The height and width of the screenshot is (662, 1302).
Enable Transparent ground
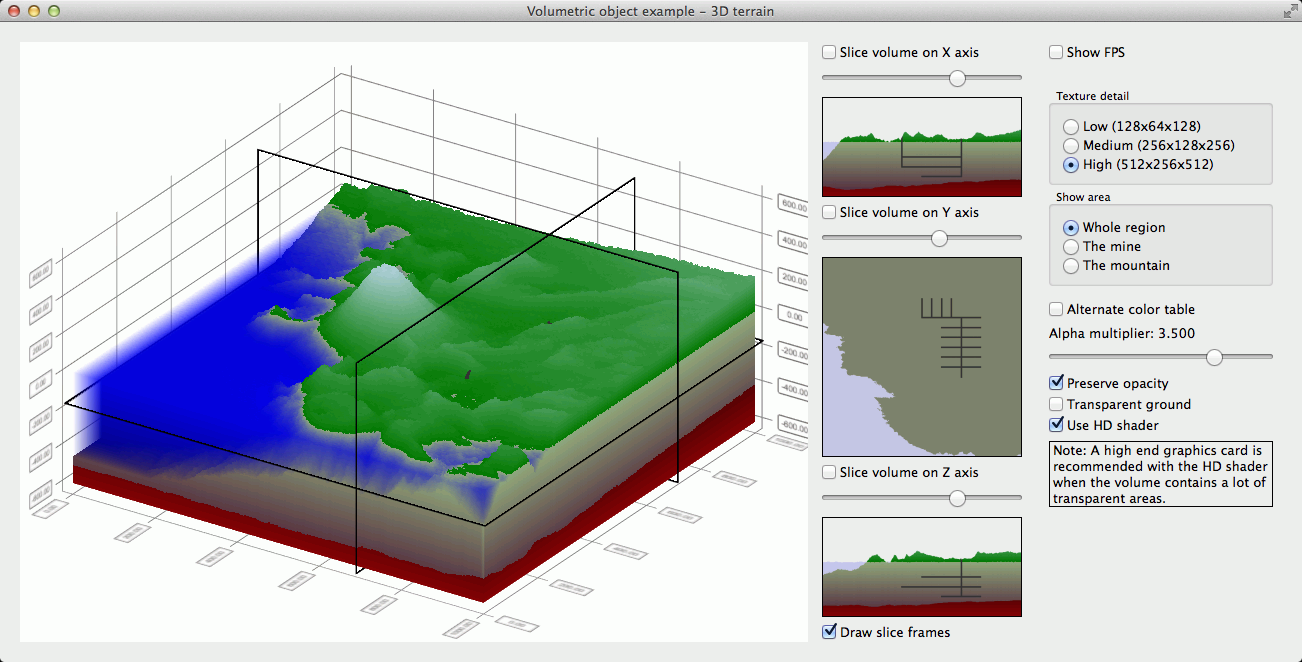[x=1056, y=403]
